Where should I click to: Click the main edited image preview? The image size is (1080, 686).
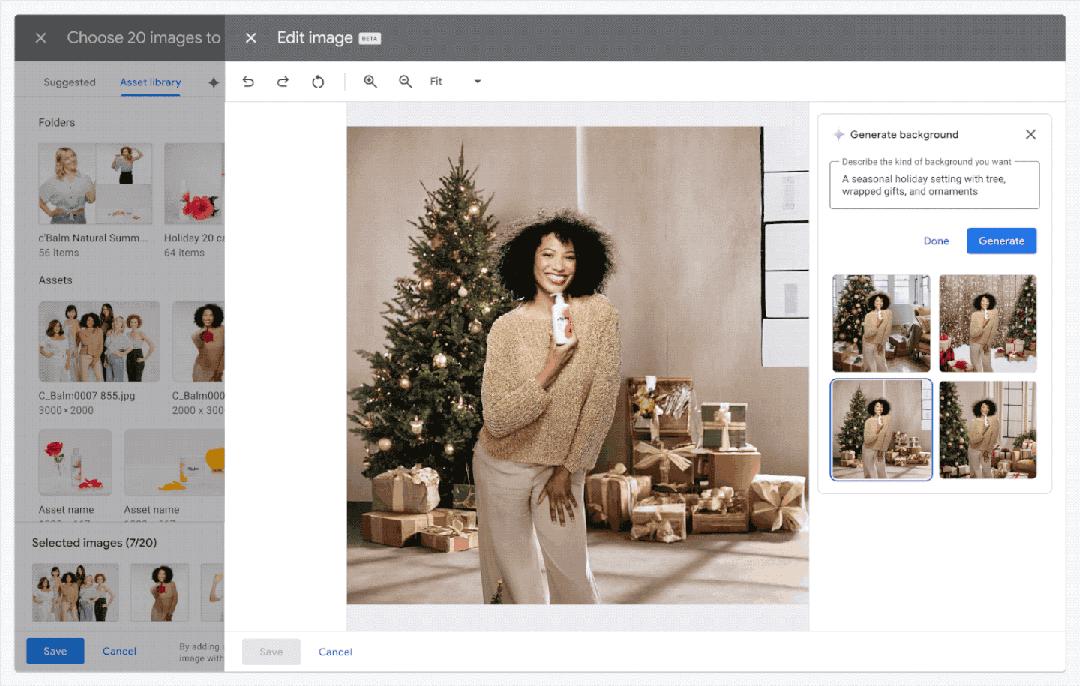pos(577,365)
